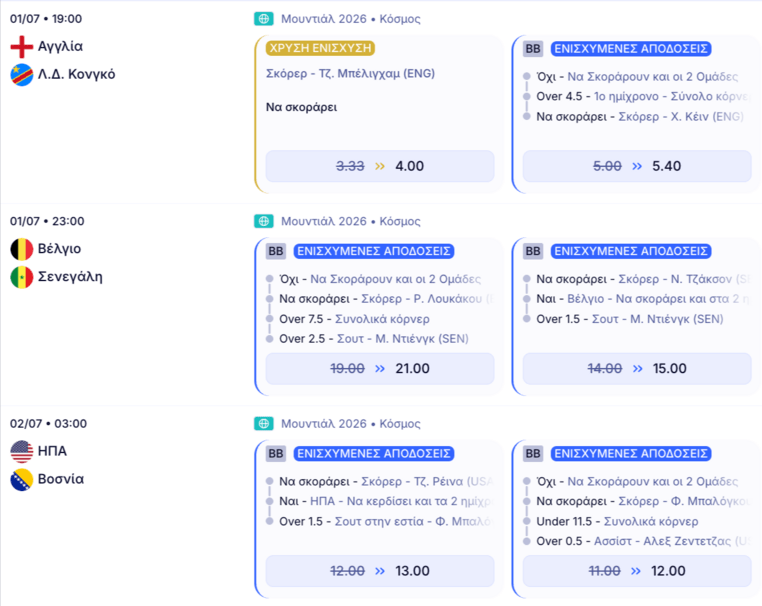This screenshot has width=762, height=606.
Task: Choose the 15.00 boosted odds
Action: pos(637,368)
